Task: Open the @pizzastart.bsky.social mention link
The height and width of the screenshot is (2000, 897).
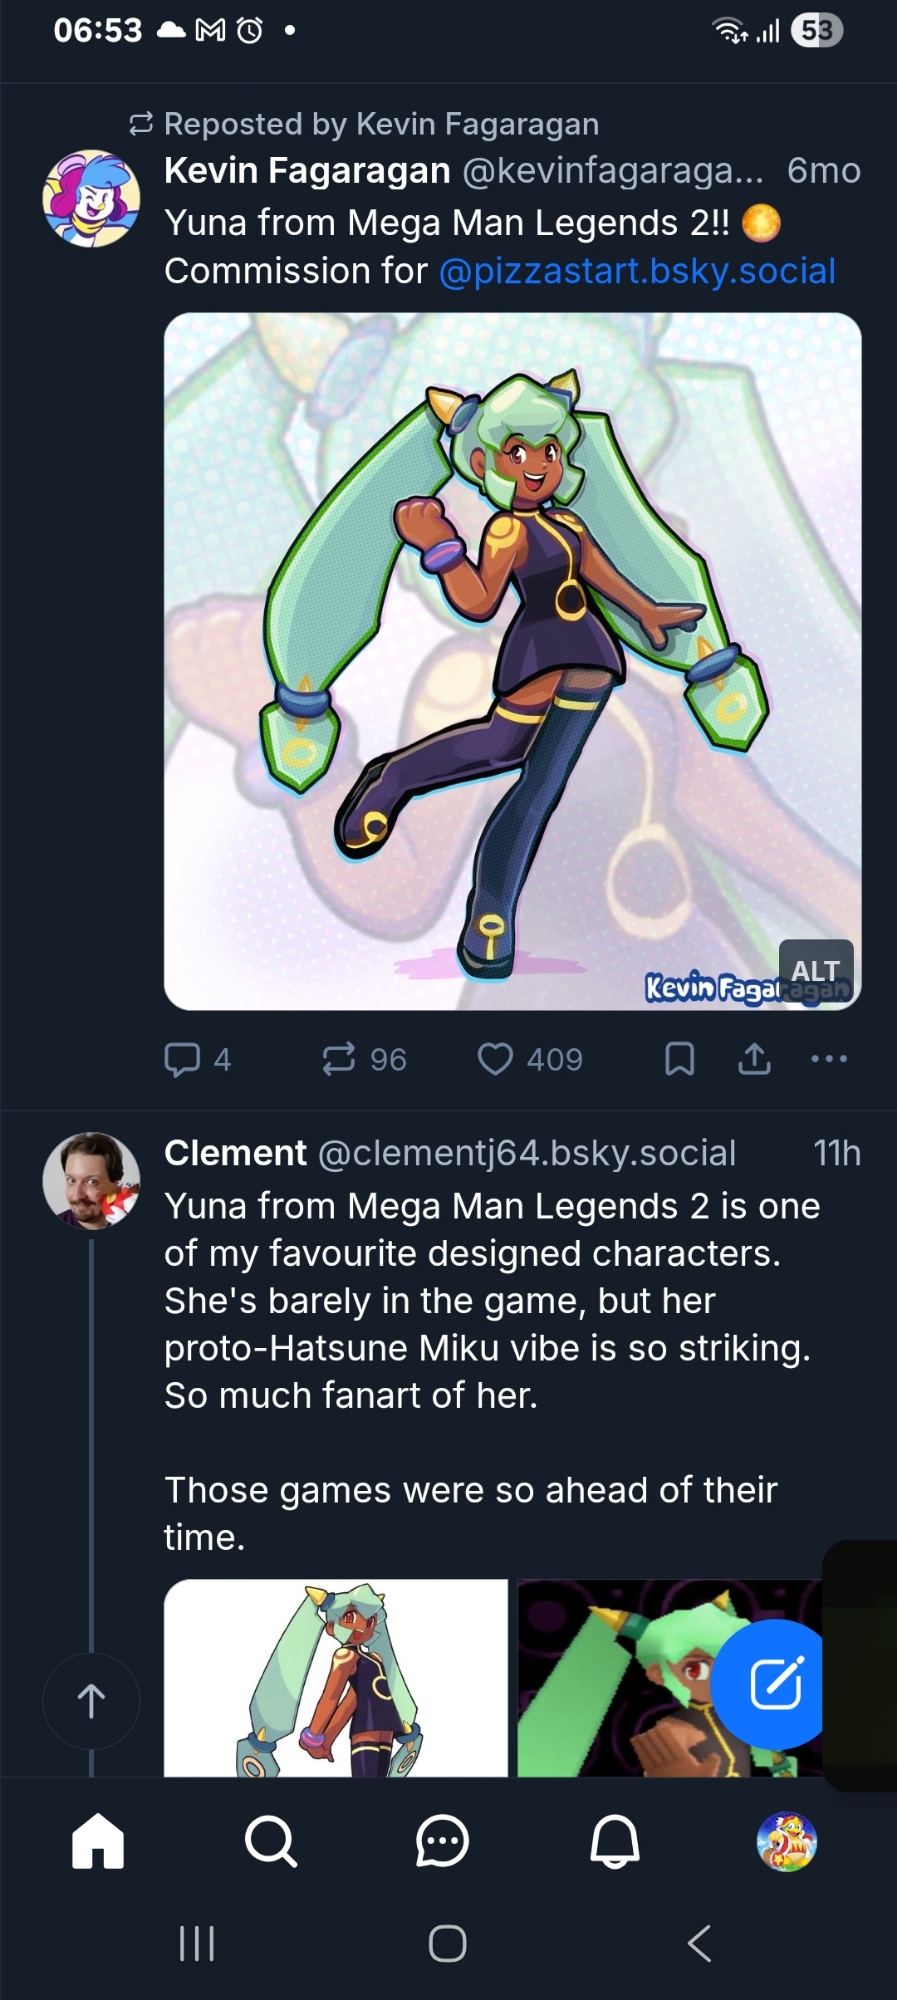Action: coord(637,271)
